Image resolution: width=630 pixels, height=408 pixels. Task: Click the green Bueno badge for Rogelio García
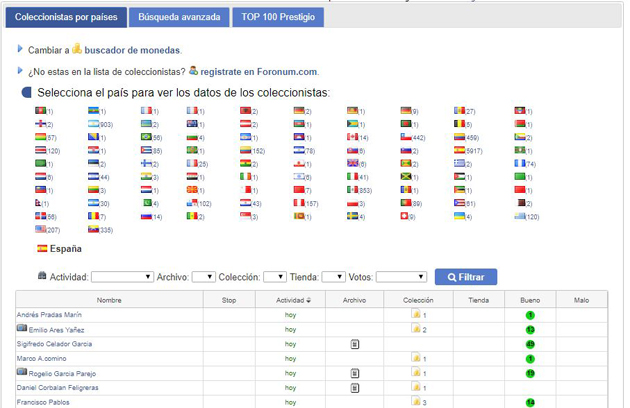coord(530,373)
